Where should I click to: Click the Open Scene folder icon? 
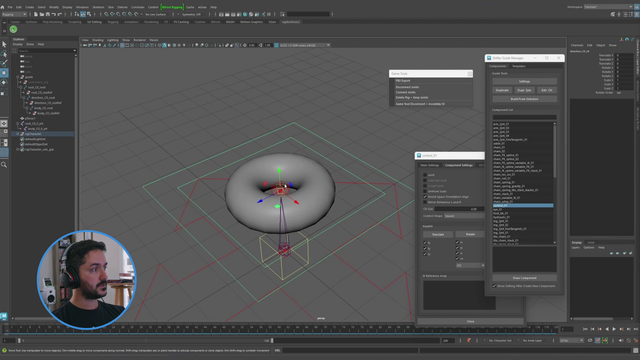click(x=42, y=14)
